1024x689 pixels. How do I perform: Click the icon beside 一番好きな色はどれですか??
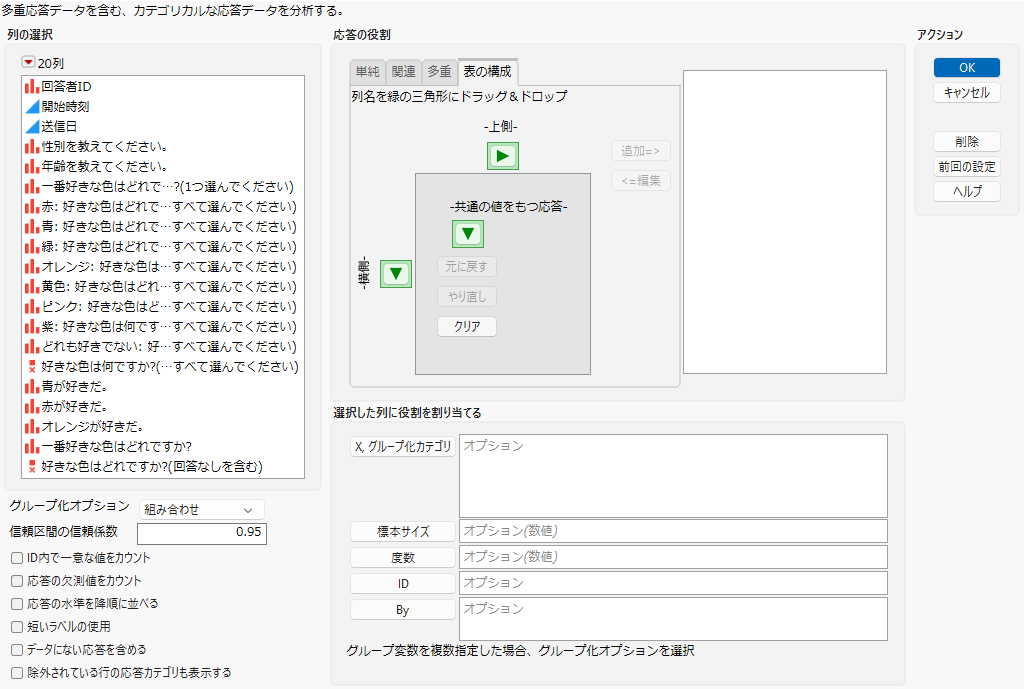tap(32, 447)
